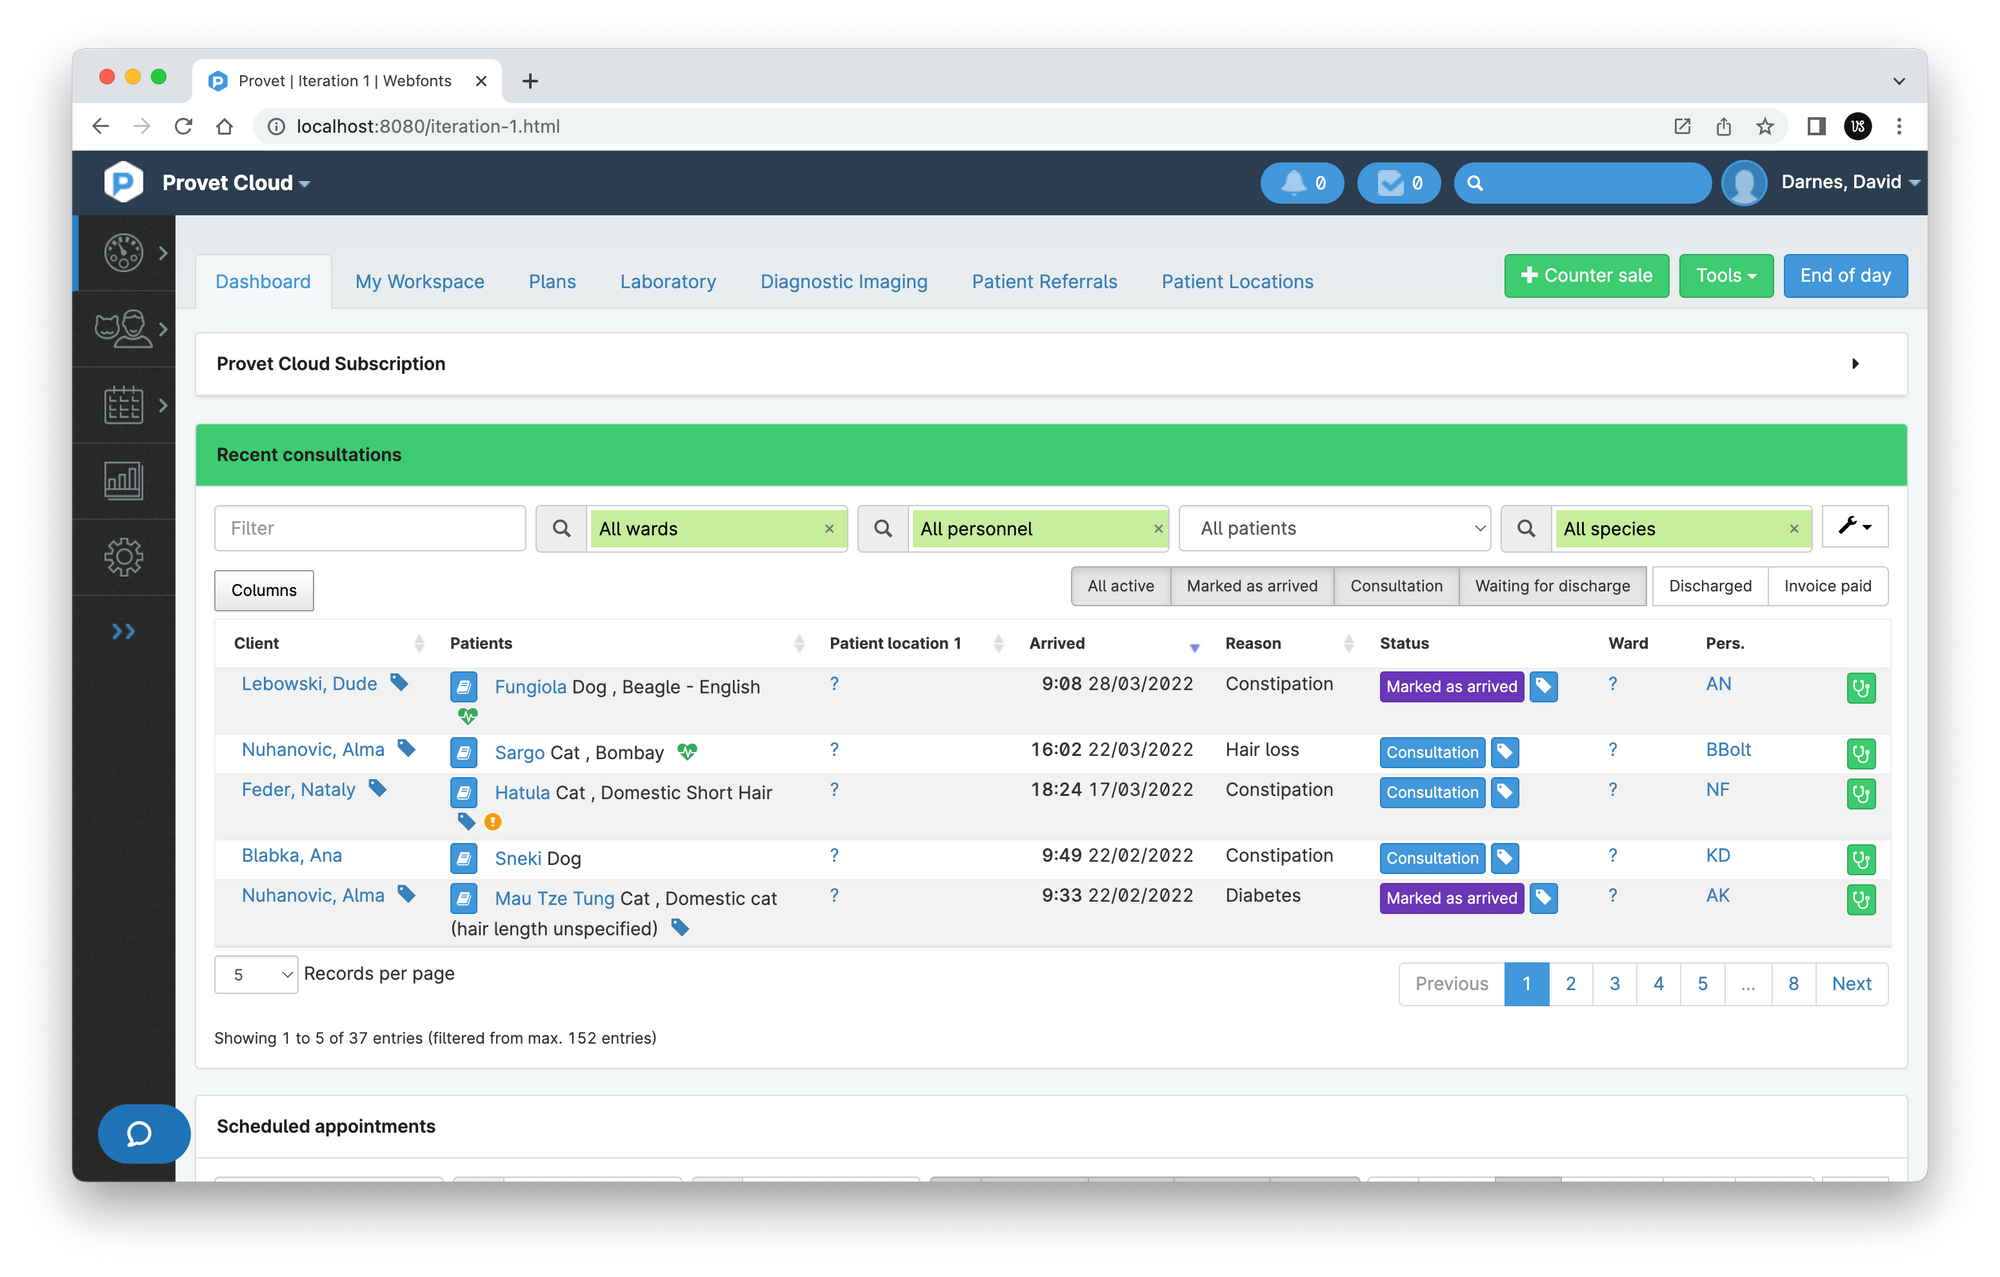Expand the Provet Cloud Subscription panel

tap(1855, 364)
